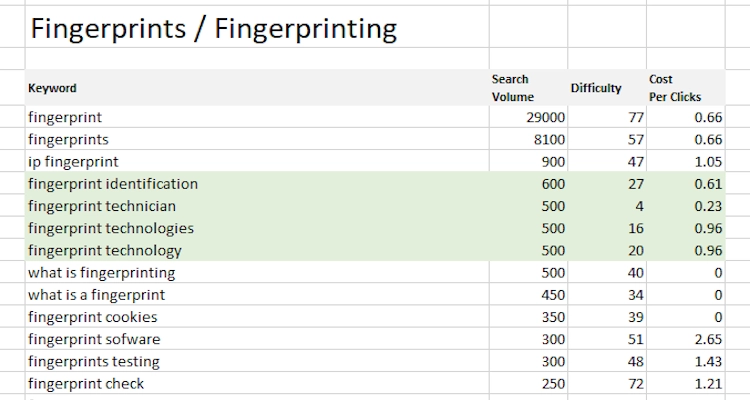Select the 'fingerprints testing' keyword cell

pyautogui.click(x=94, y=361)
